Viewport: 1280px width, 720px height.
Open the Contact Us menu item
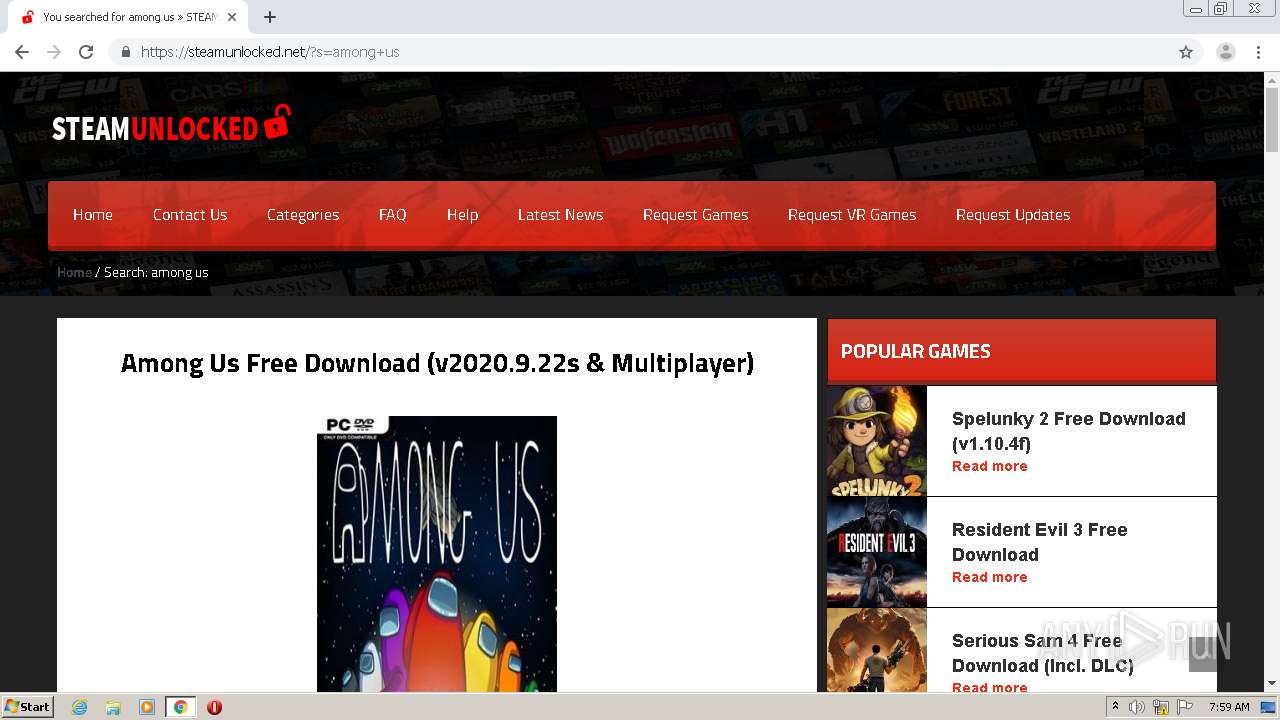[190, 215]
